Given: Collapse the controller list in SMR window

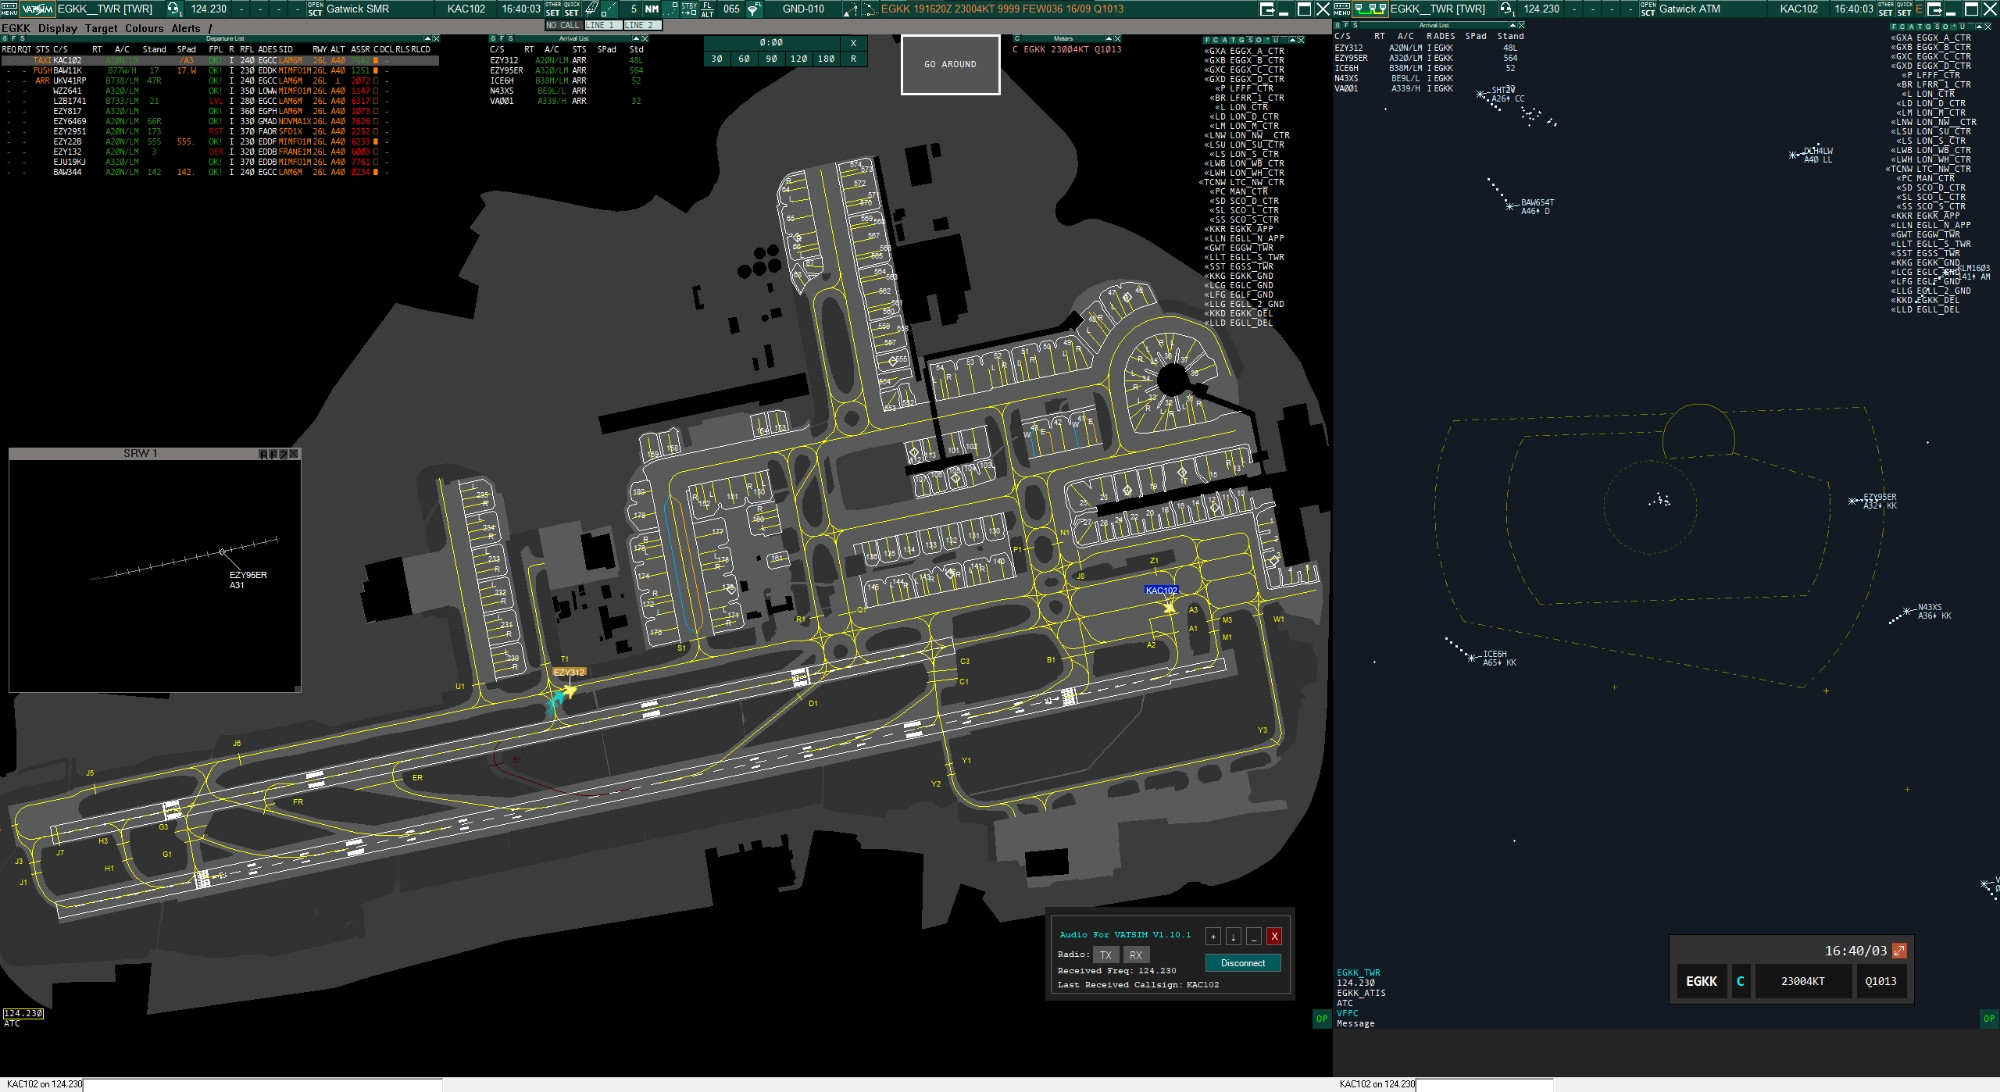Looking at the screenshot, I should pos(1292,40).
